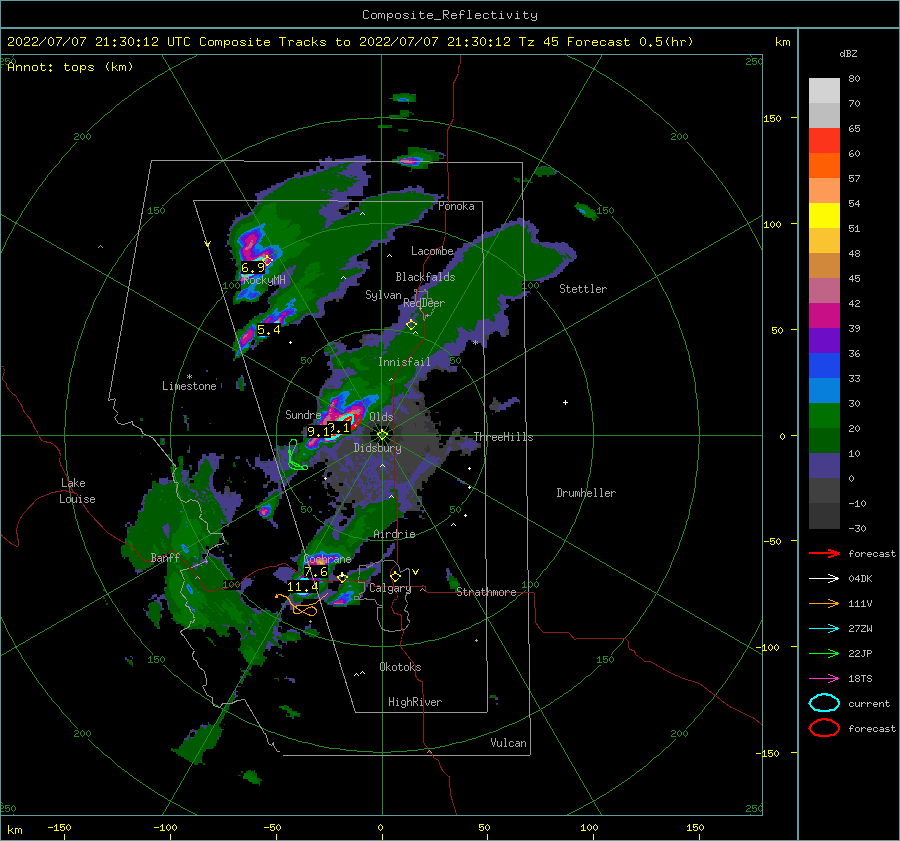Click the Cochrane city label
The image size is (900, 841).
tap(327, 559)
